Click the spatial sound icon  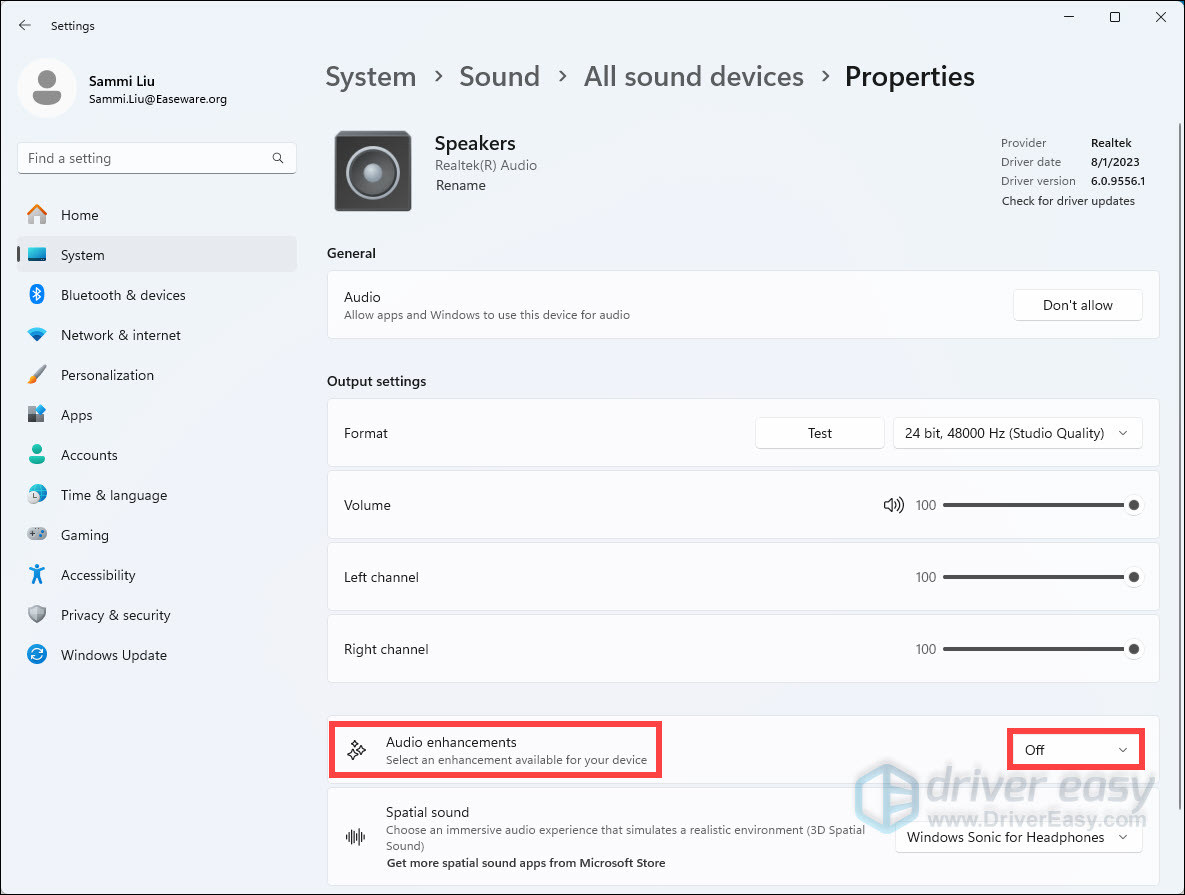[x=356, y=837]
